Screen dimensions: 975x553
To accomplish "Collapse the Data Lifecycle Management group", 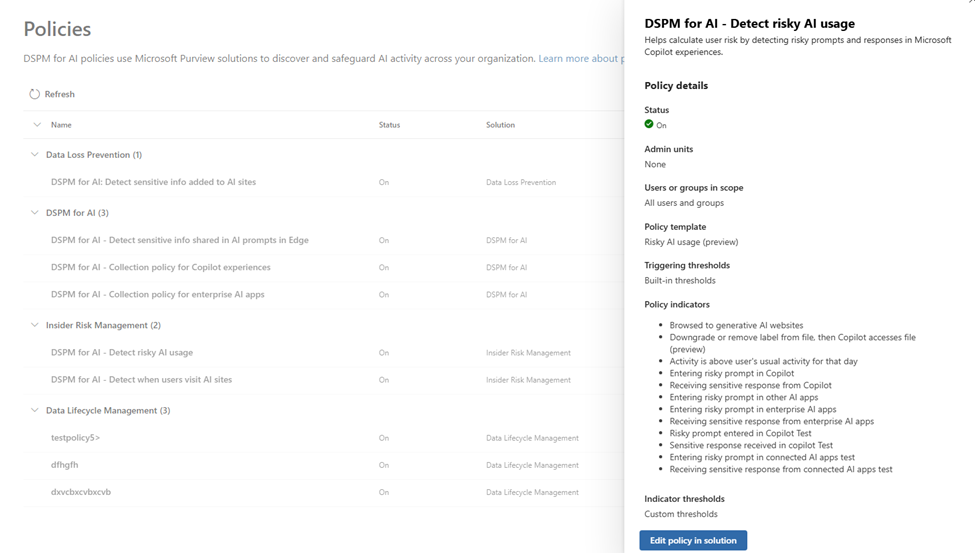I will pyautogui.click(x=37, y=410).
